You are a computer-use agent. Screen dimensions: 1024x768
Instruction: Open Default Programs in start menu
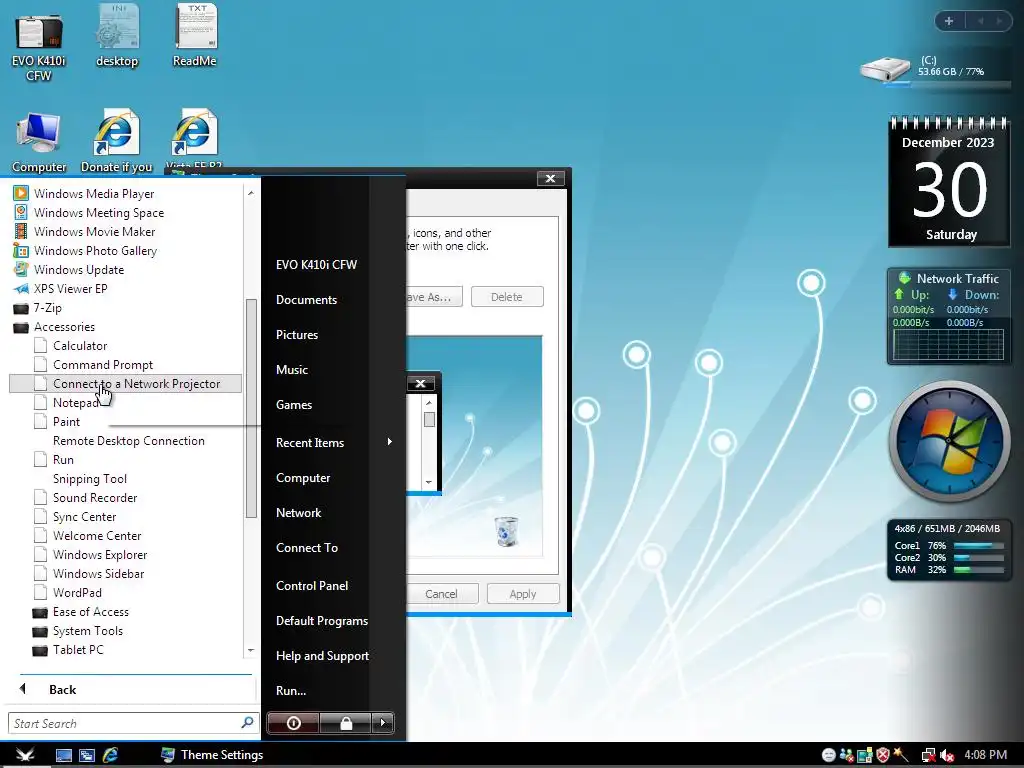(x=321, y=620)
